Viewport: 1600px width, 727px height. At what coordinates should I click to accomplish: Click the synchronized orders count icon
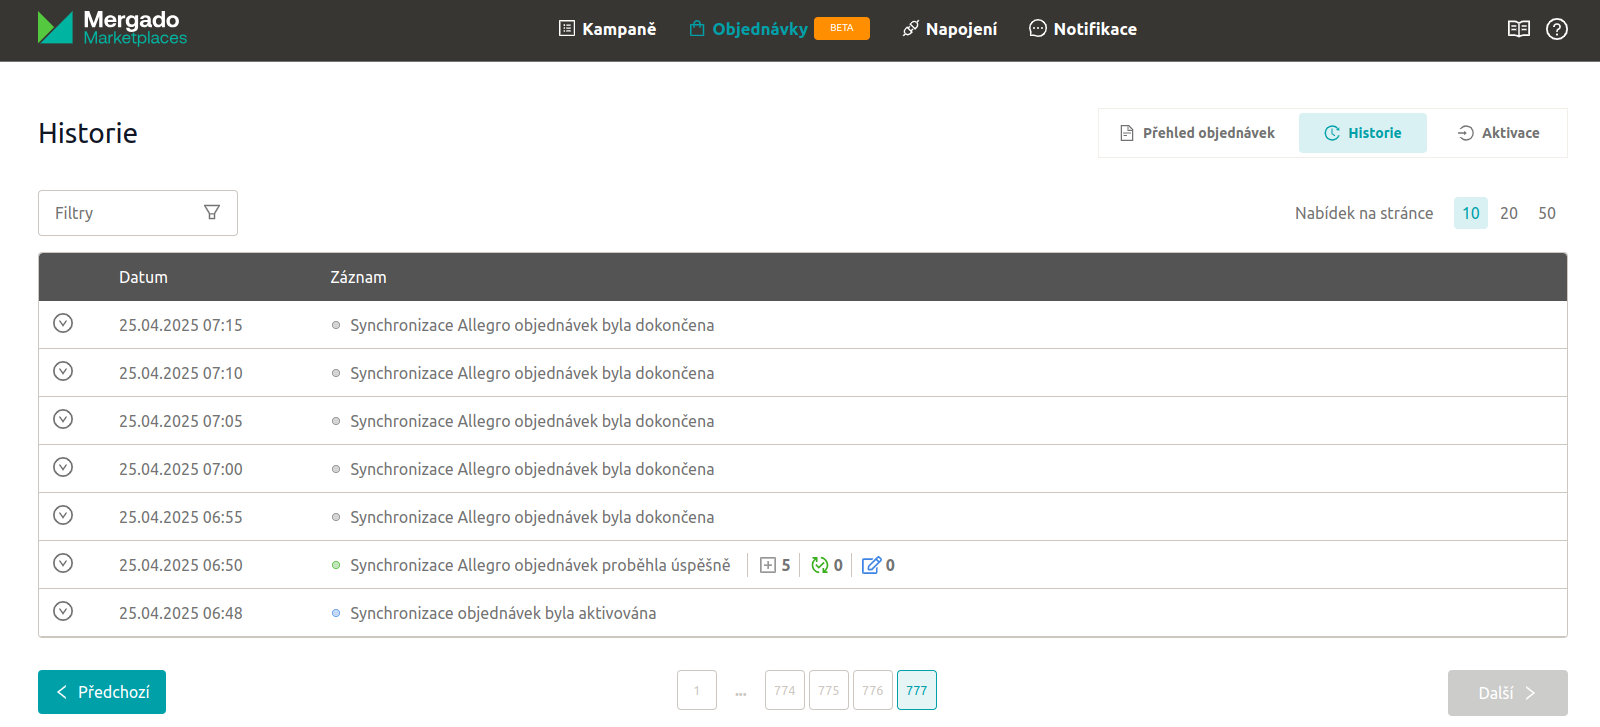(820, 565)
